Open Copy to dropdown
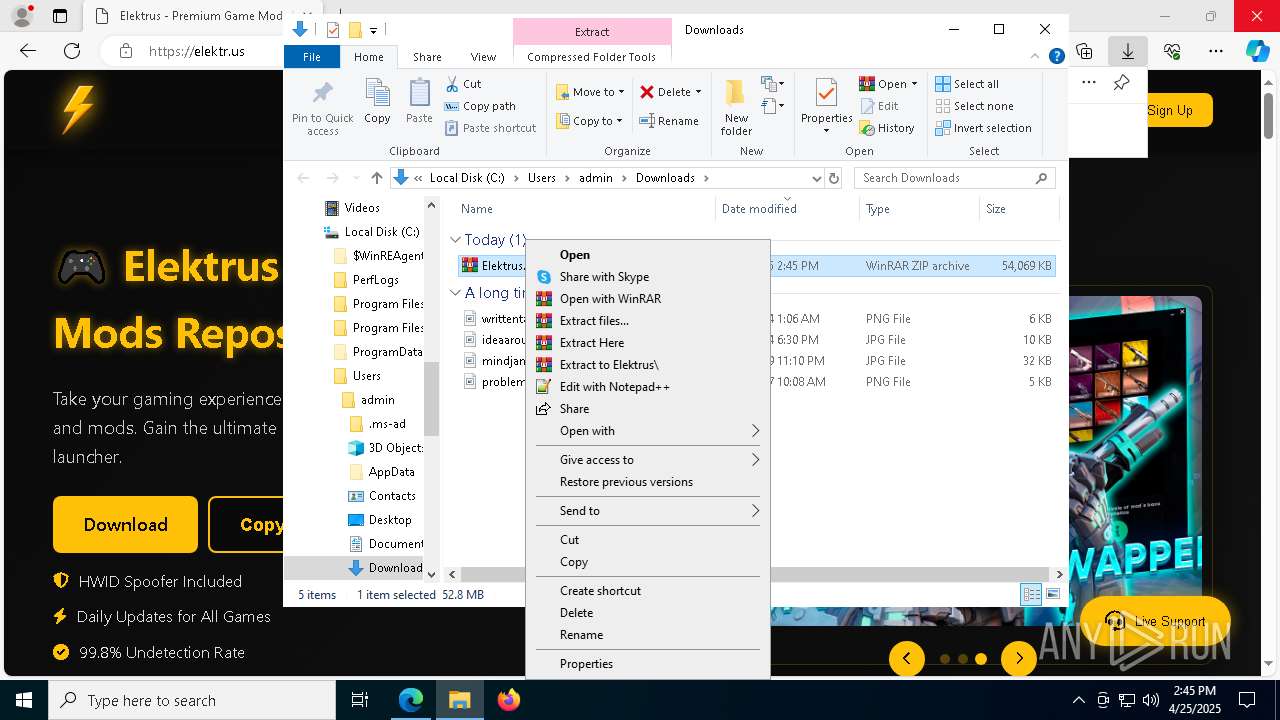Screen dimensions: 1280x720 [590, 121]
